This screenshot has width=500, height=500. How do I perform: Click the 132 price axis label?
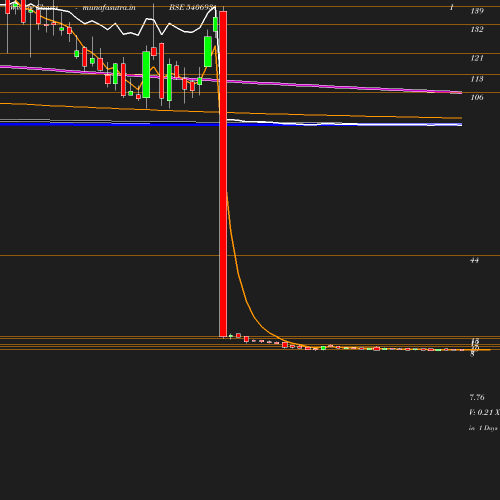click(x=477, y=29)
